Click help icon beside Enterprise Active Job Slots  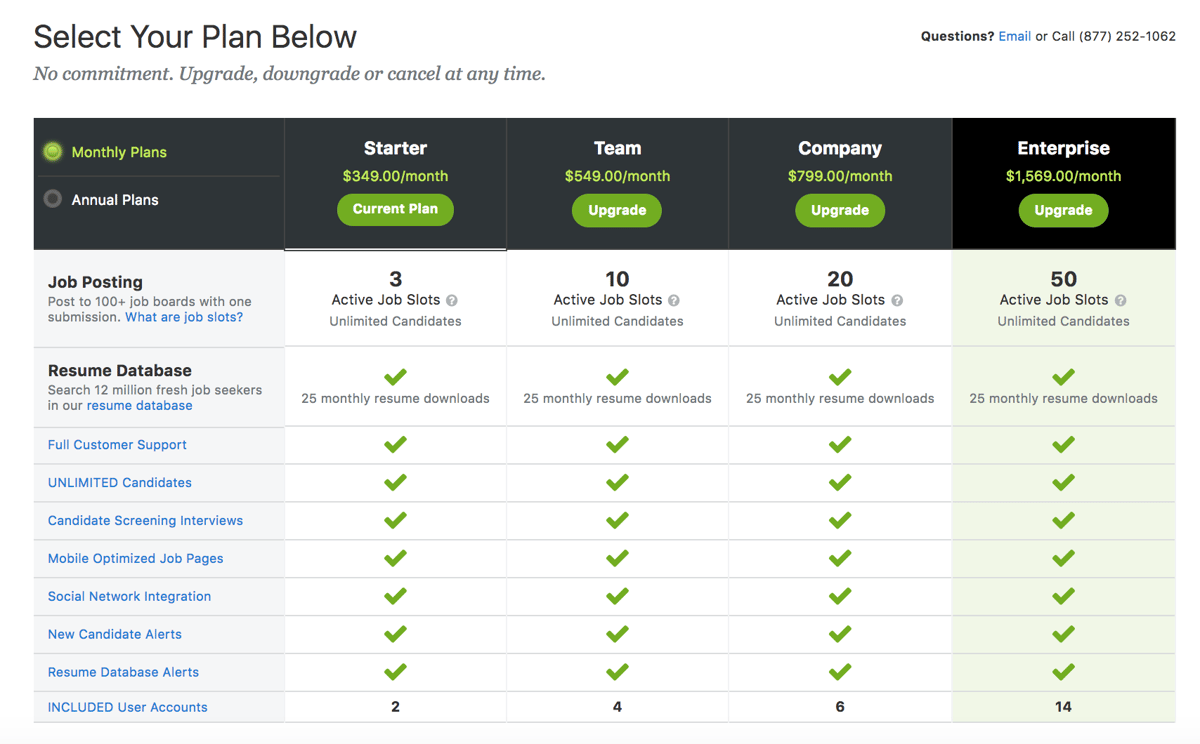coord(1120,300)
